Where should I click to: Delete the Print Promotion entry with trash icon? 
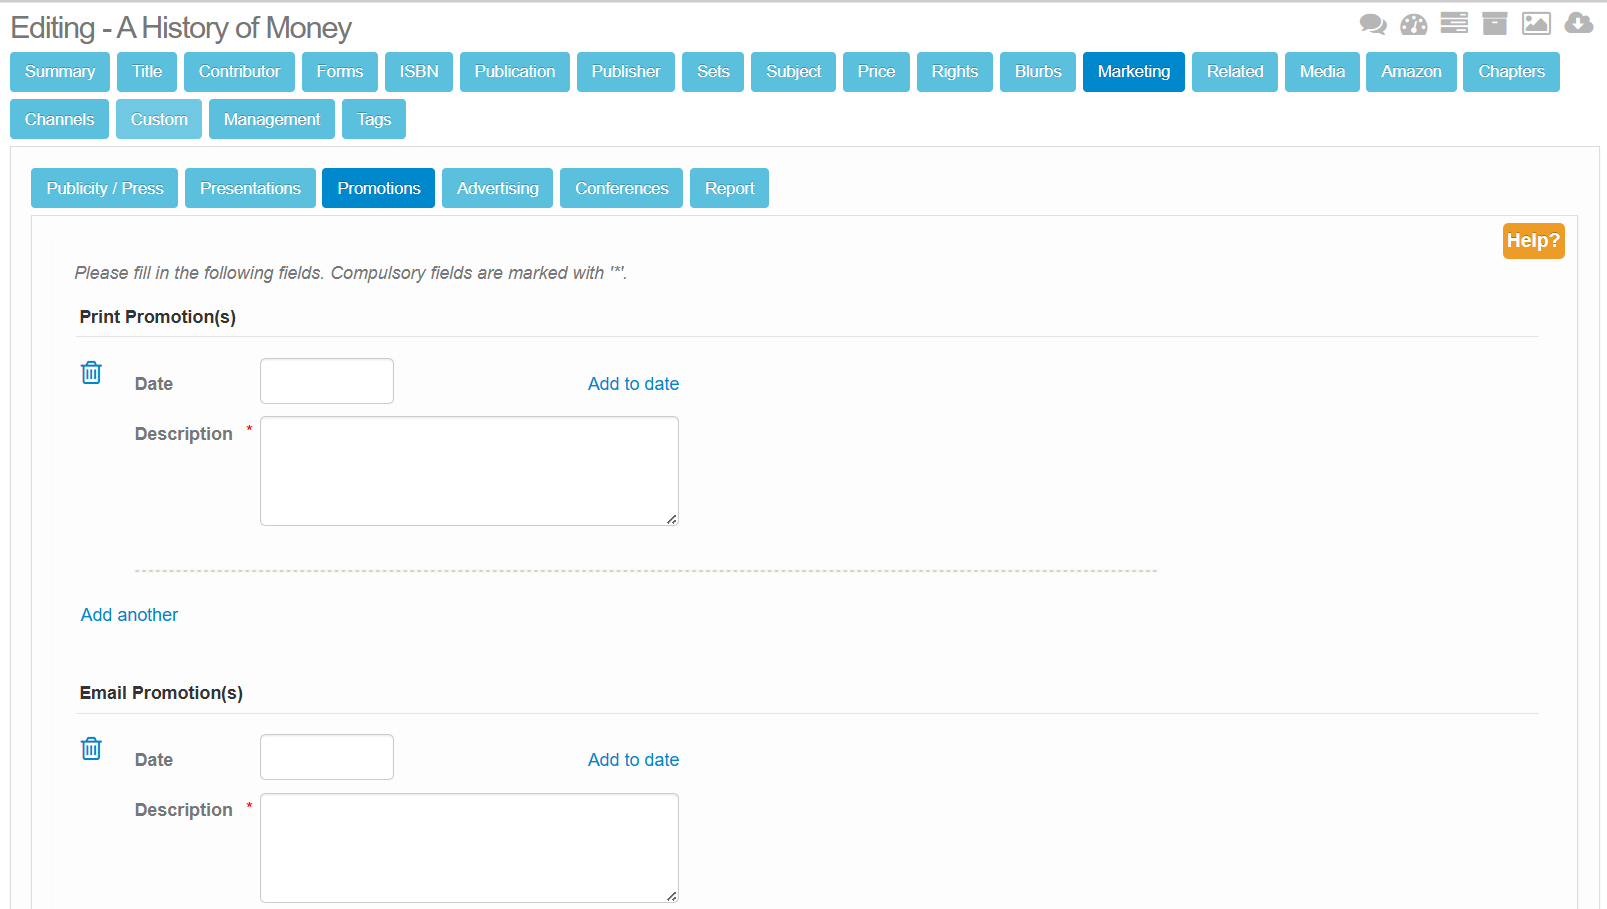[91, 373]
